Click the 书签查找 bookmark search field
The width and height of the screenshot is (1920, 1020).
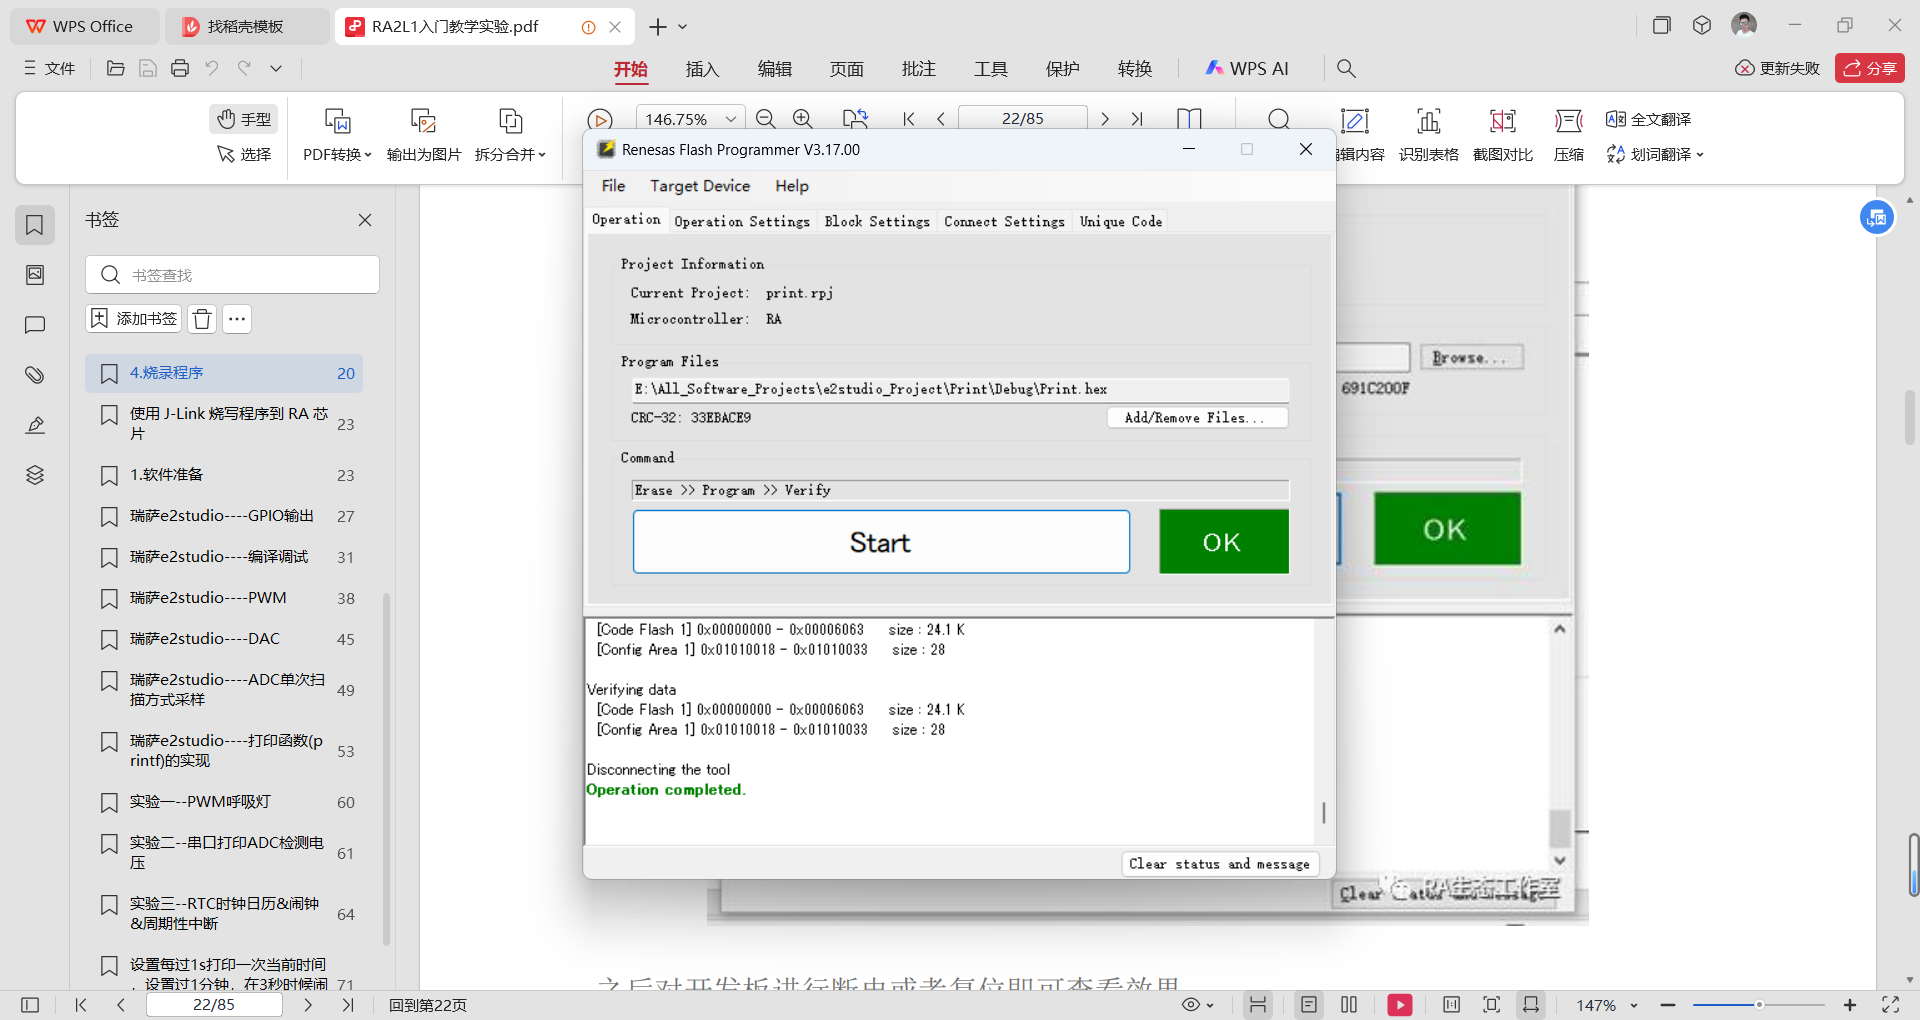(x=232, y=275)
